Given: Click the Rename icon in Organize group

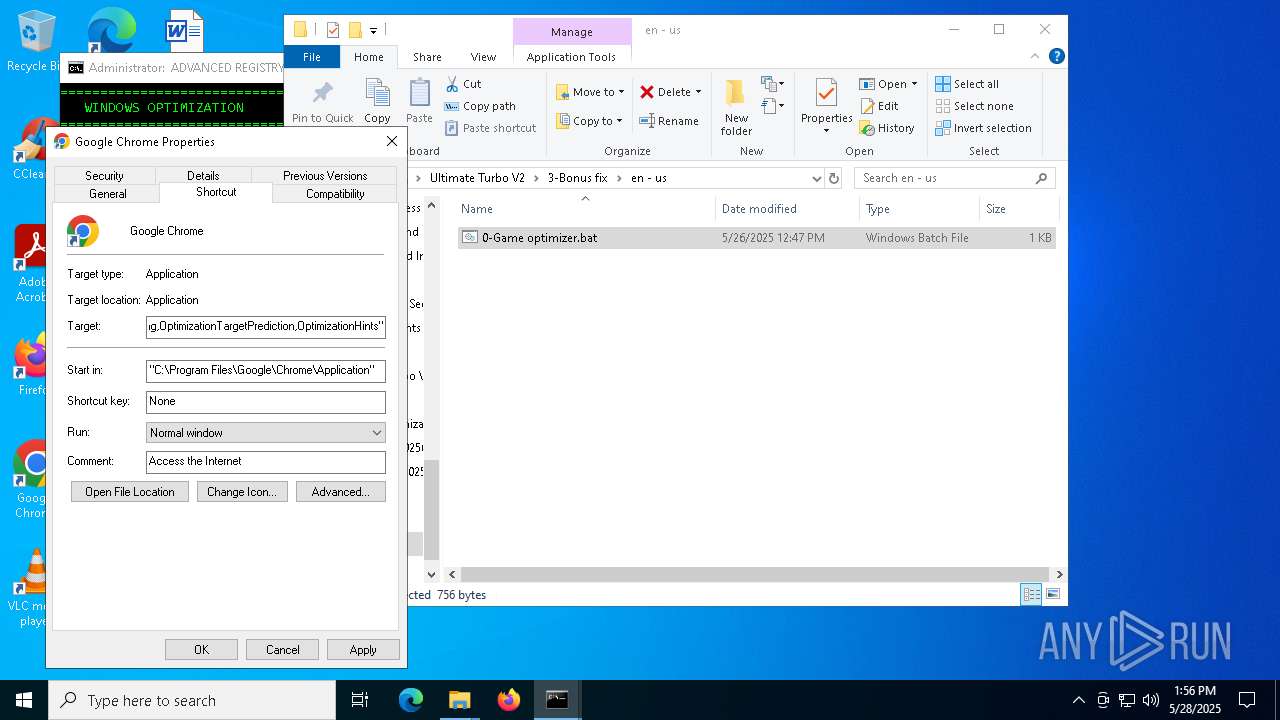Looking at the screenshot, I should (x=647, y=121).
